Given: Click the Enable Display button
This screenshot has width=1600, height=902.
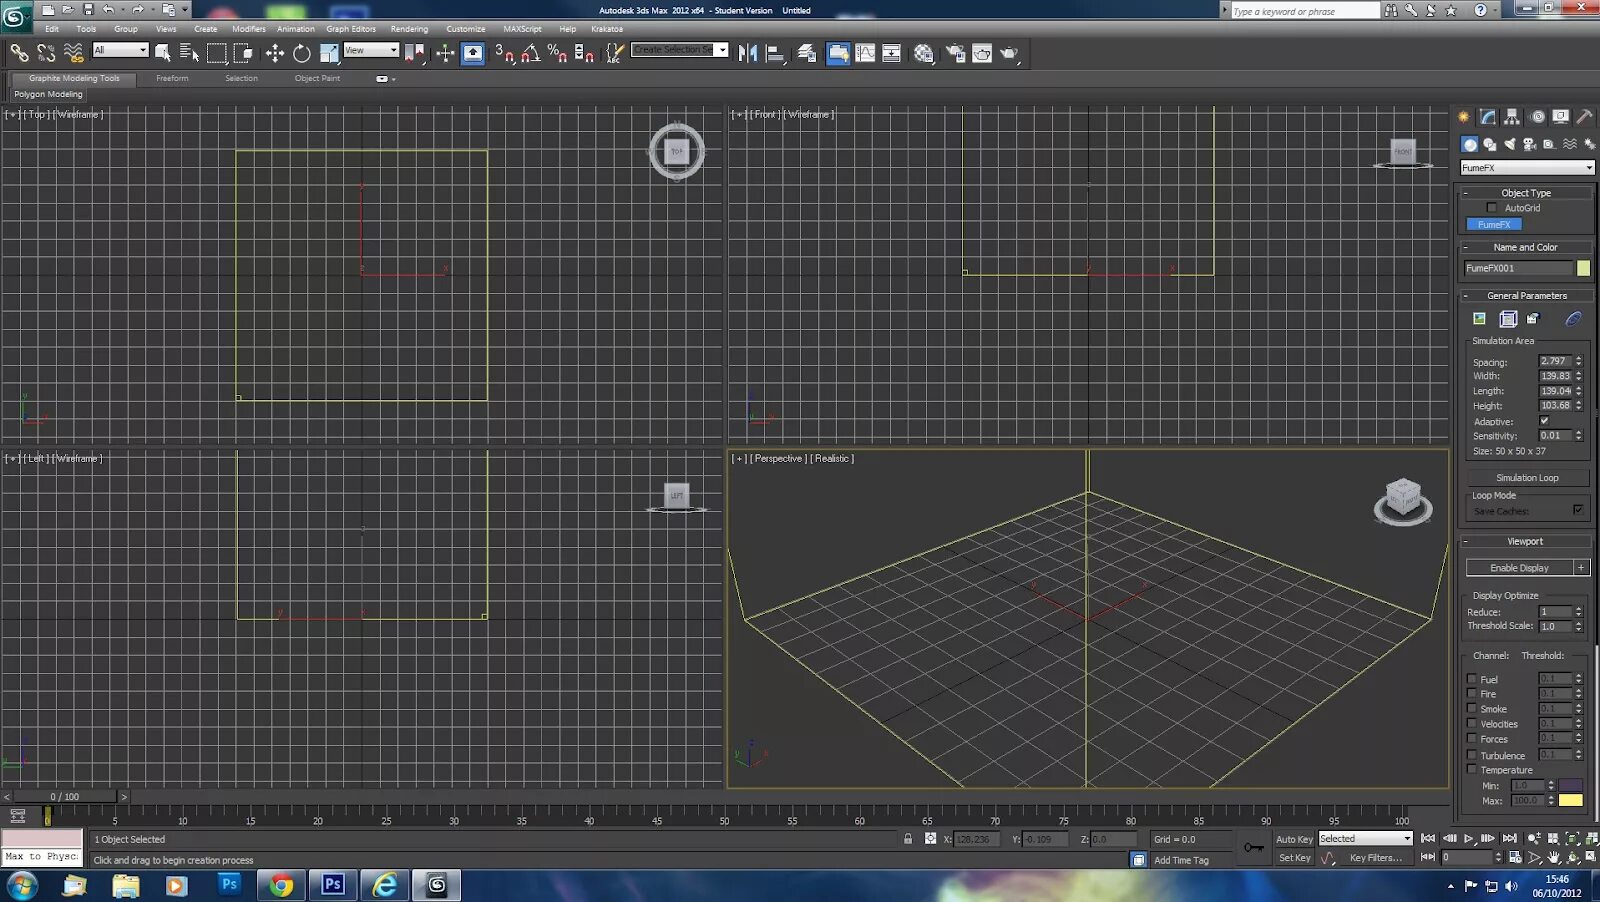Looking at the screenshot, I should coord(1519,568).
